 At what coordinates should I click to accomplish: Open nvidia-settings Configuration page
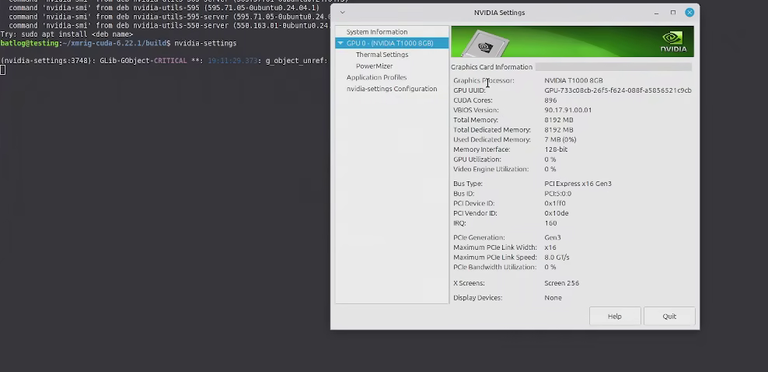coord(391,89)
